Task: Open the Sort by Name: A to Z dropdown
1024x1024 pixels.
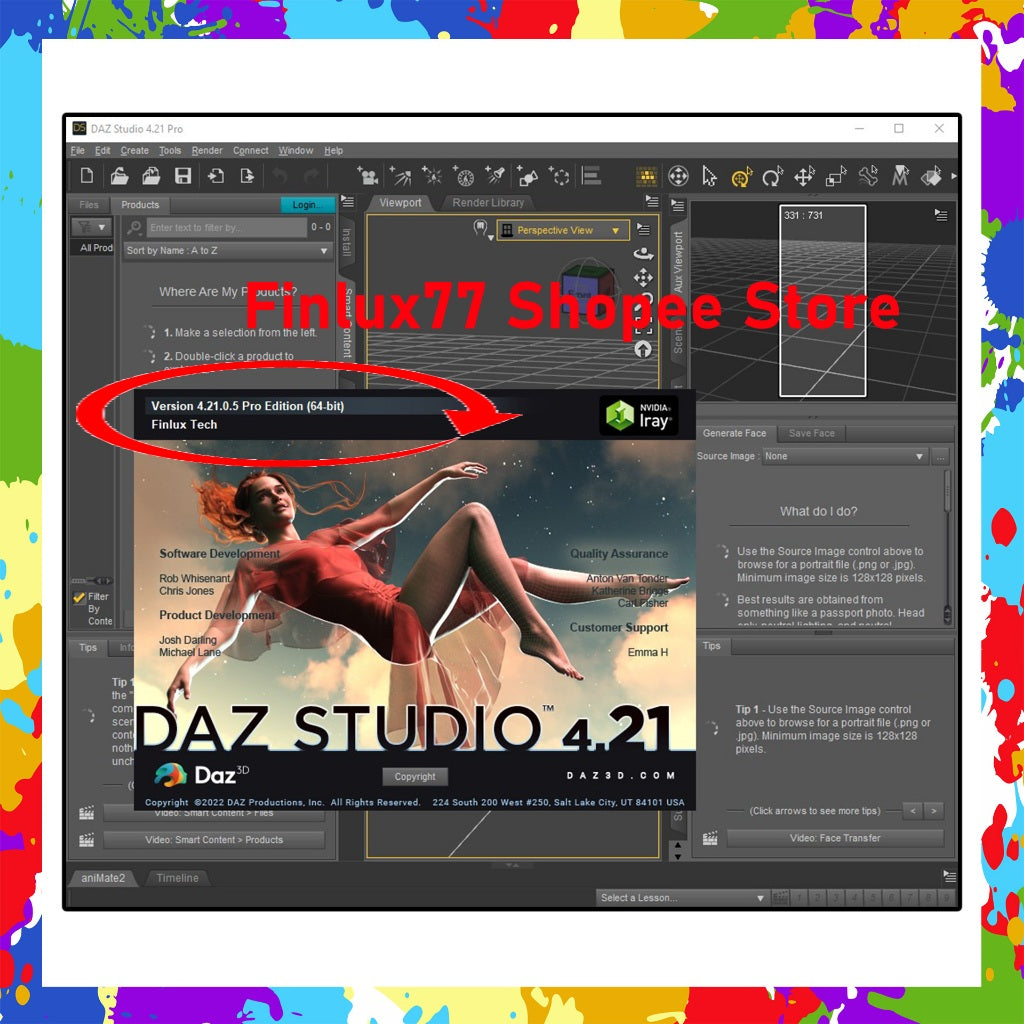Action: (x=227, y=251)
